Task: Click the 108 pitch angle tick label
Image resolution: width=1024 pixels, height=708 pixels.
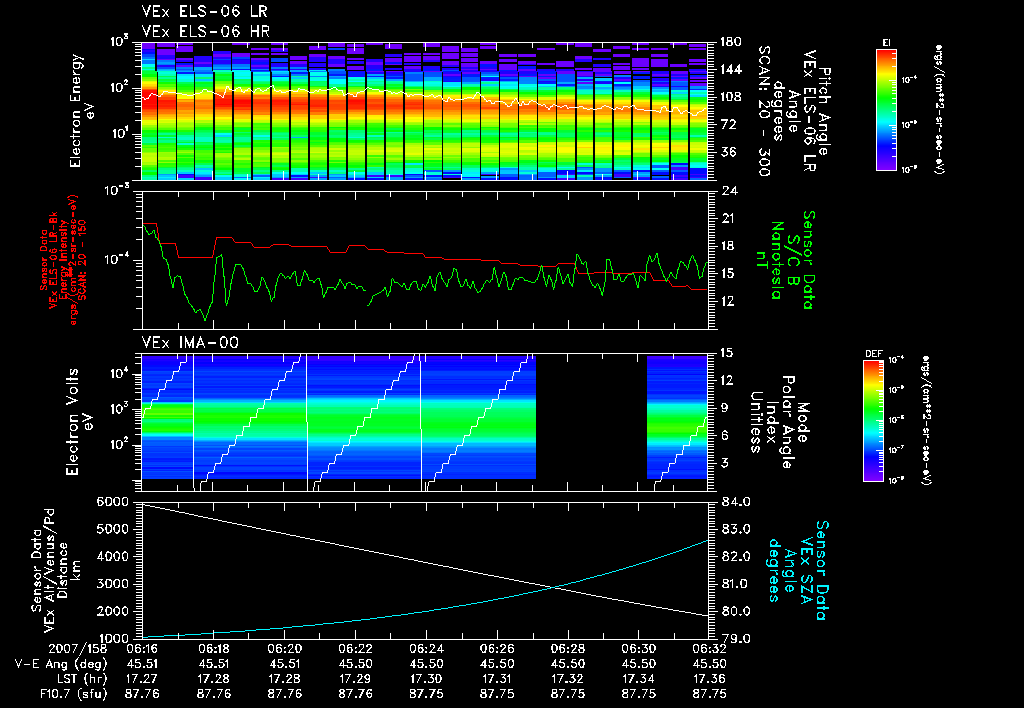Action: pos(731,97)
